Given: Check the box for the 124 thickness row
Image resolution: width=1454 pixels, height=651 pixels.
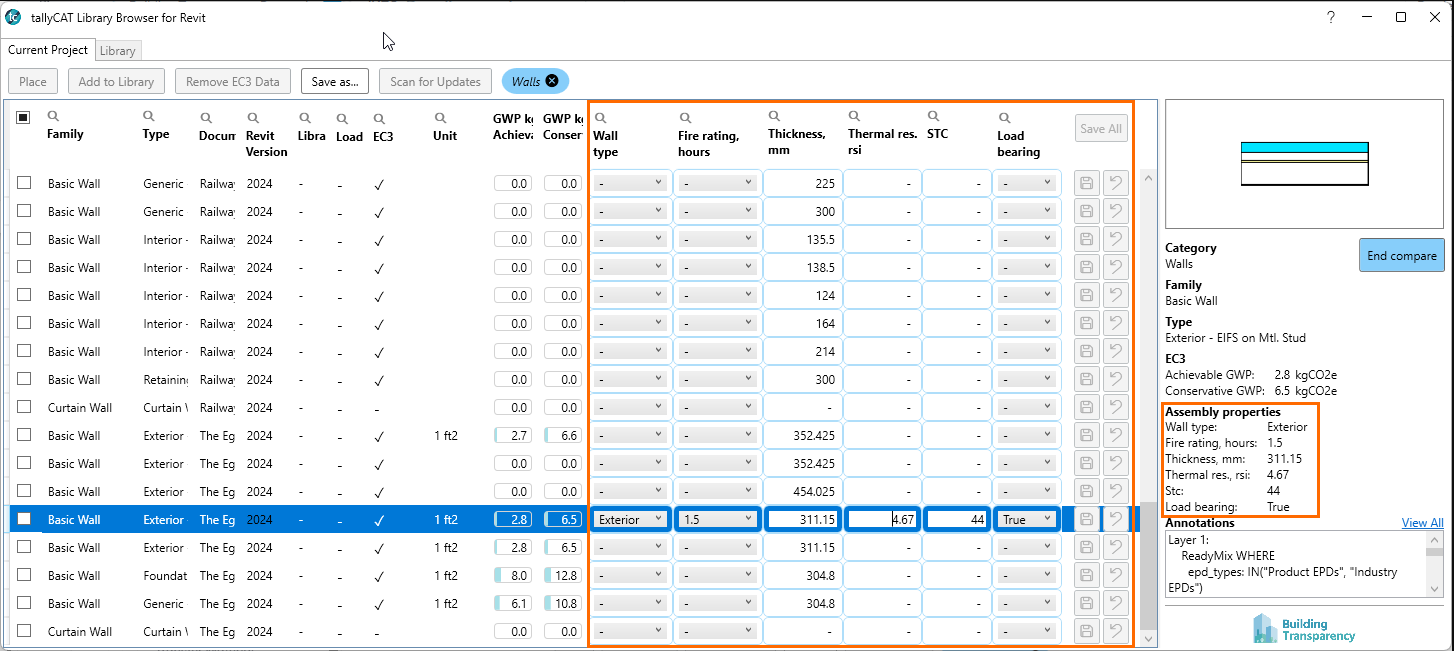Looking at the screenshot, I should click(x=24, y=295).
